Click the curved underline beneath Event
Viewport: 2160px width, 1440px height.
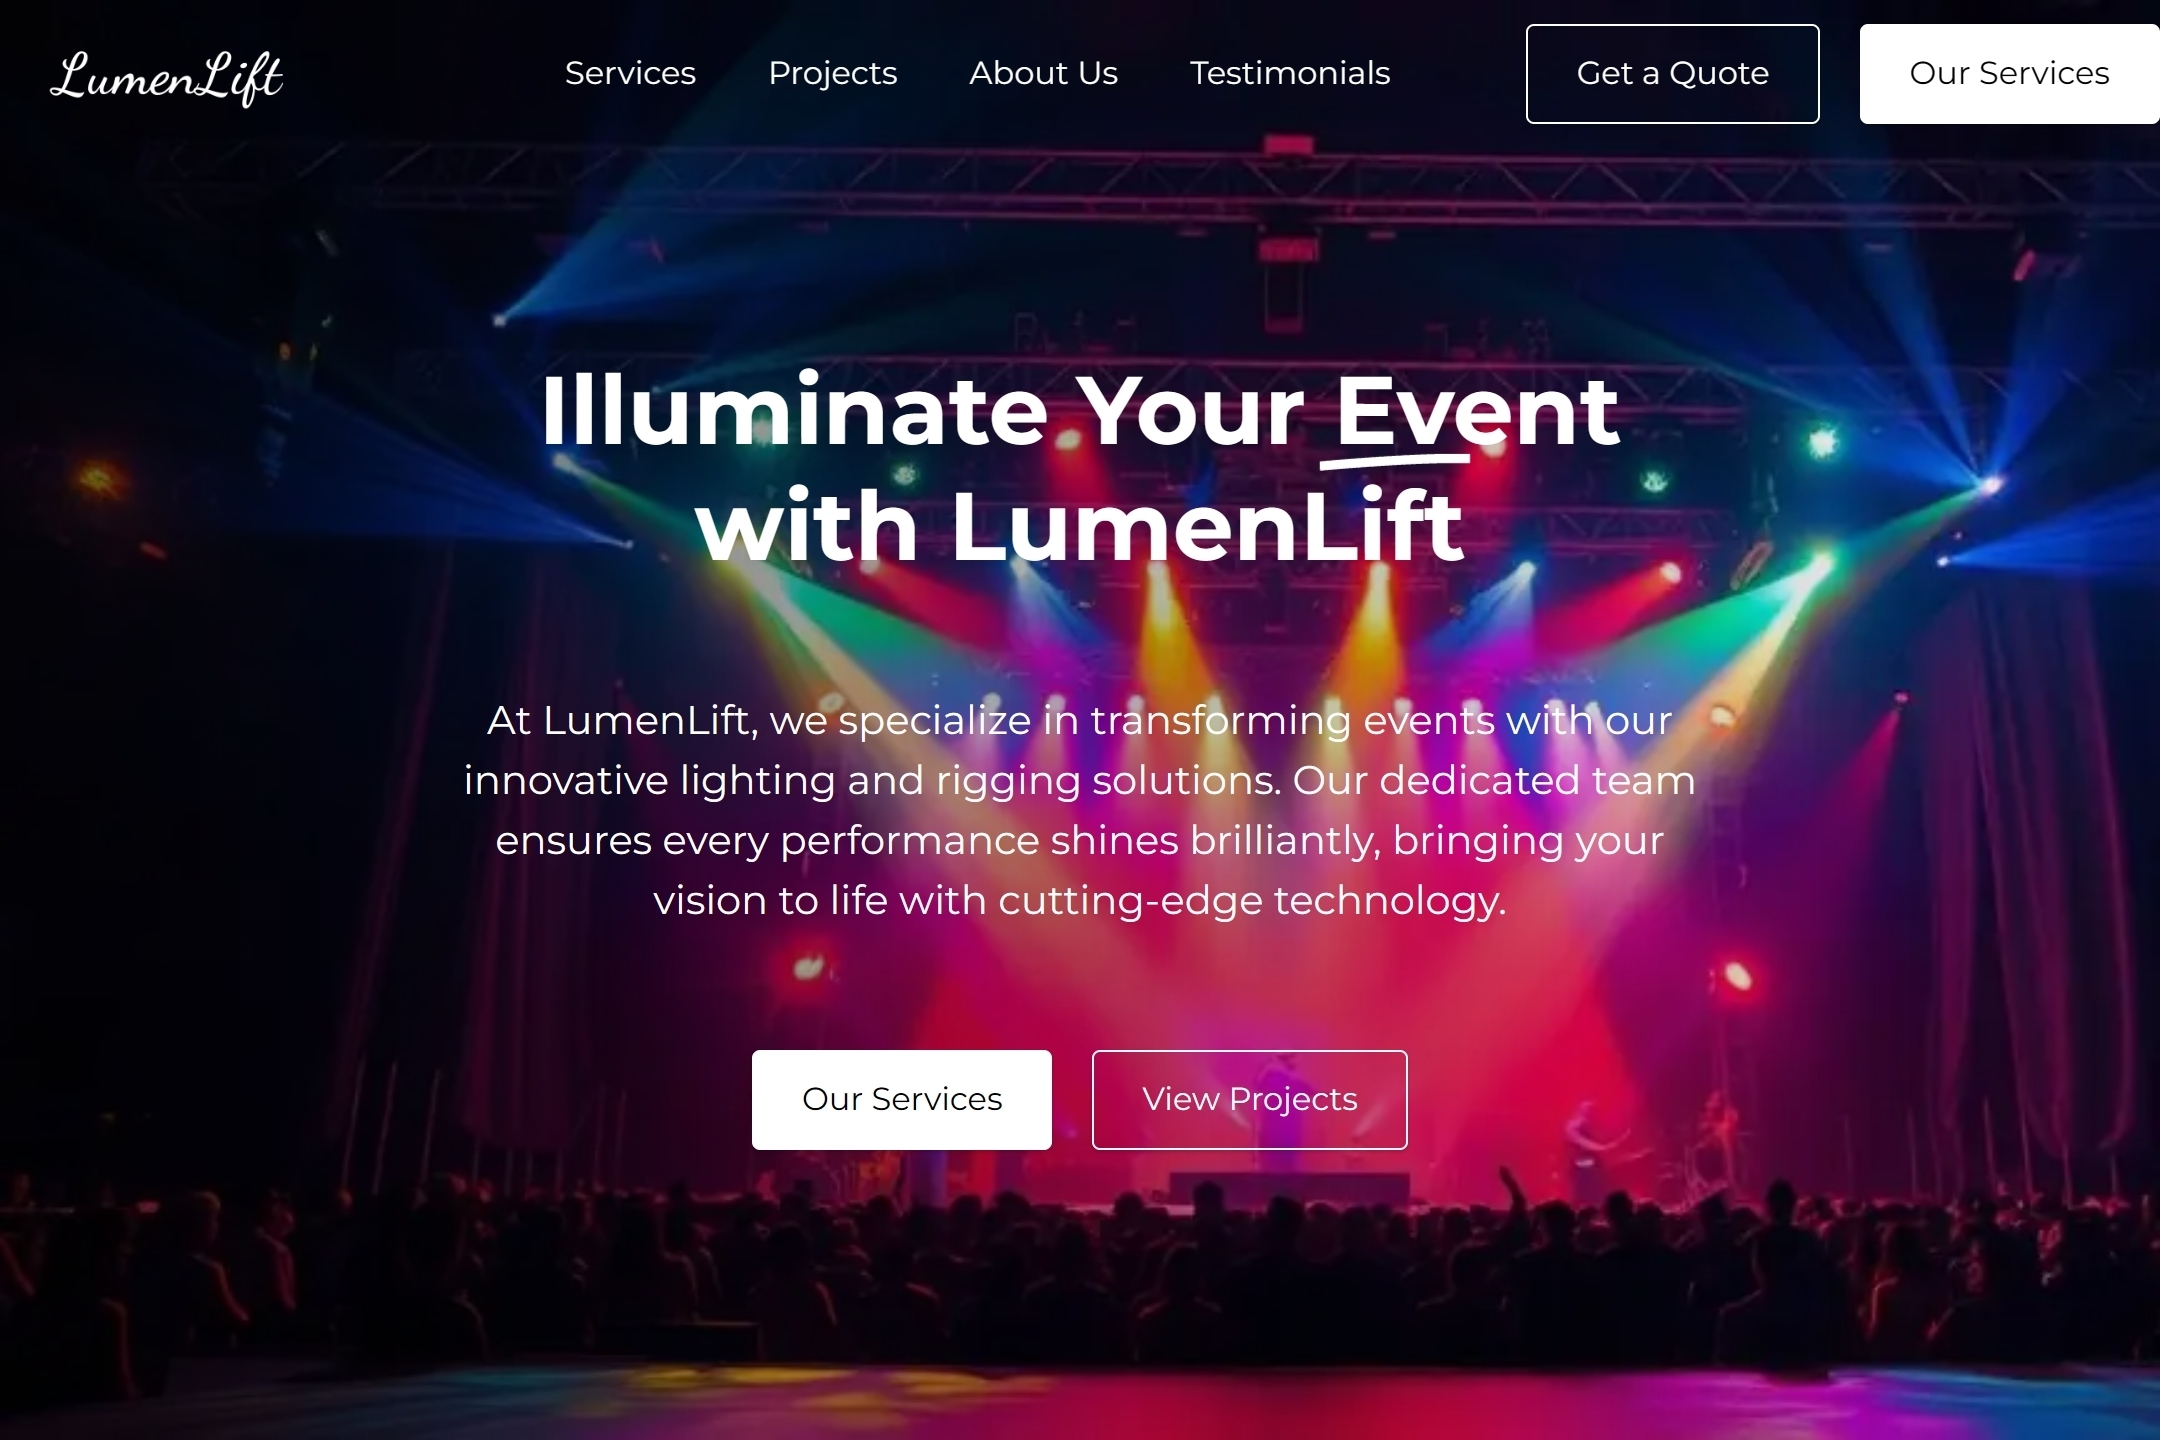[x=1395, y=461]
